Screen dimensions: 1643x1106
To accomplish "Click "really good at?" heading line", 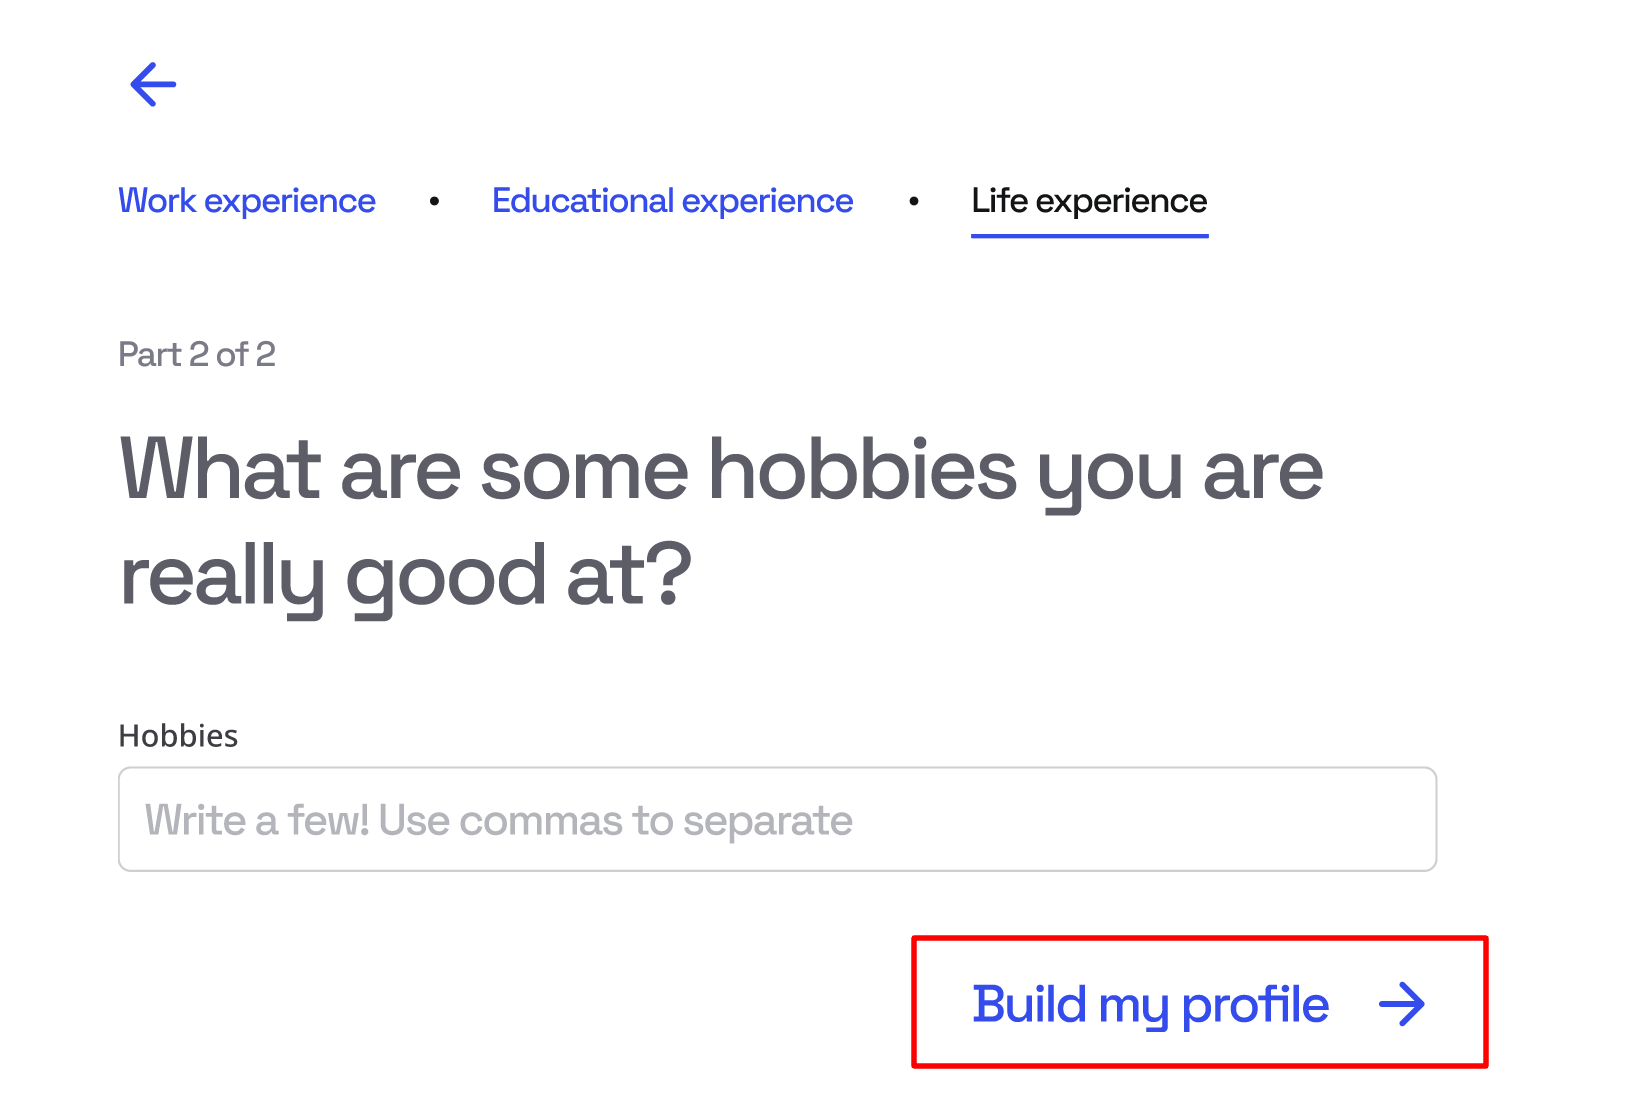I will 405,578.
